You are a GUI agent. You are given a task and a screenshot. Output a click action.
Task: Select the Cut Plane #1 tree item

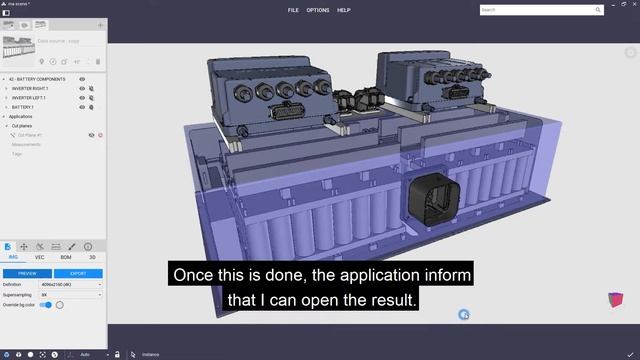(x=30, y=135)
